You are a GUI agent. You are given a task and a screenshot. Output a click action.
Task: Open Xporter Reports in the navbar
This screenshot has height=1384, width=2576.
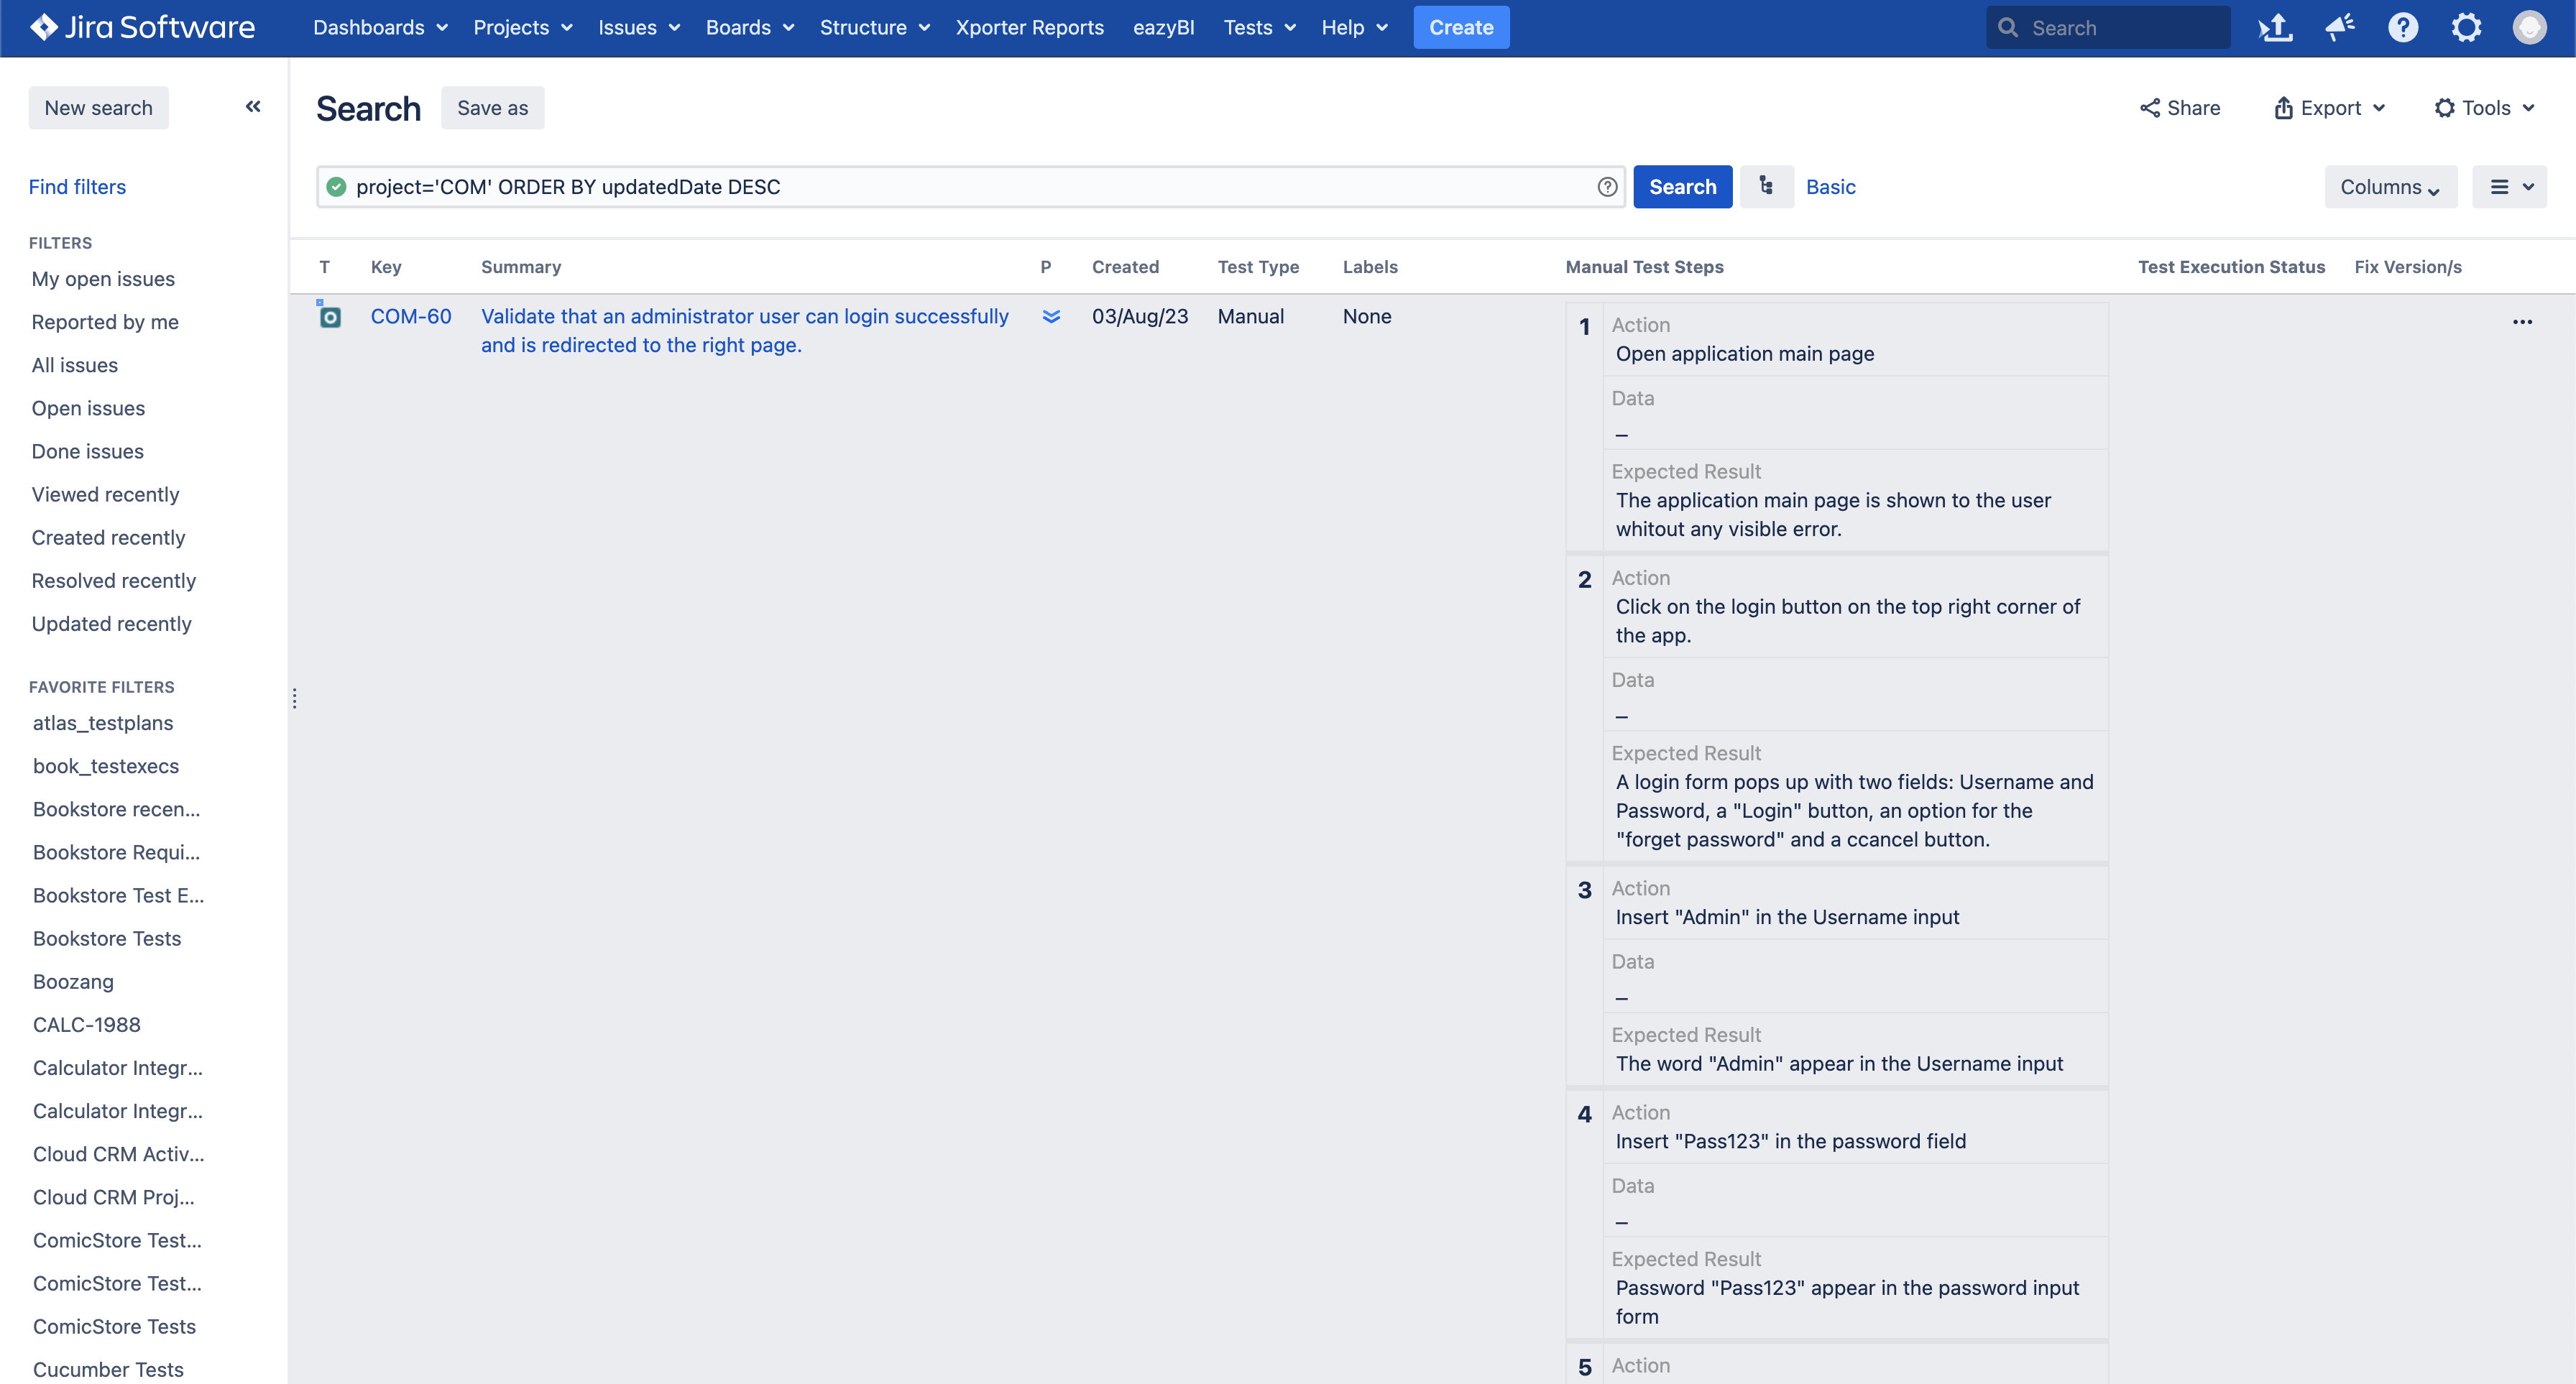tap(1029, 27)
